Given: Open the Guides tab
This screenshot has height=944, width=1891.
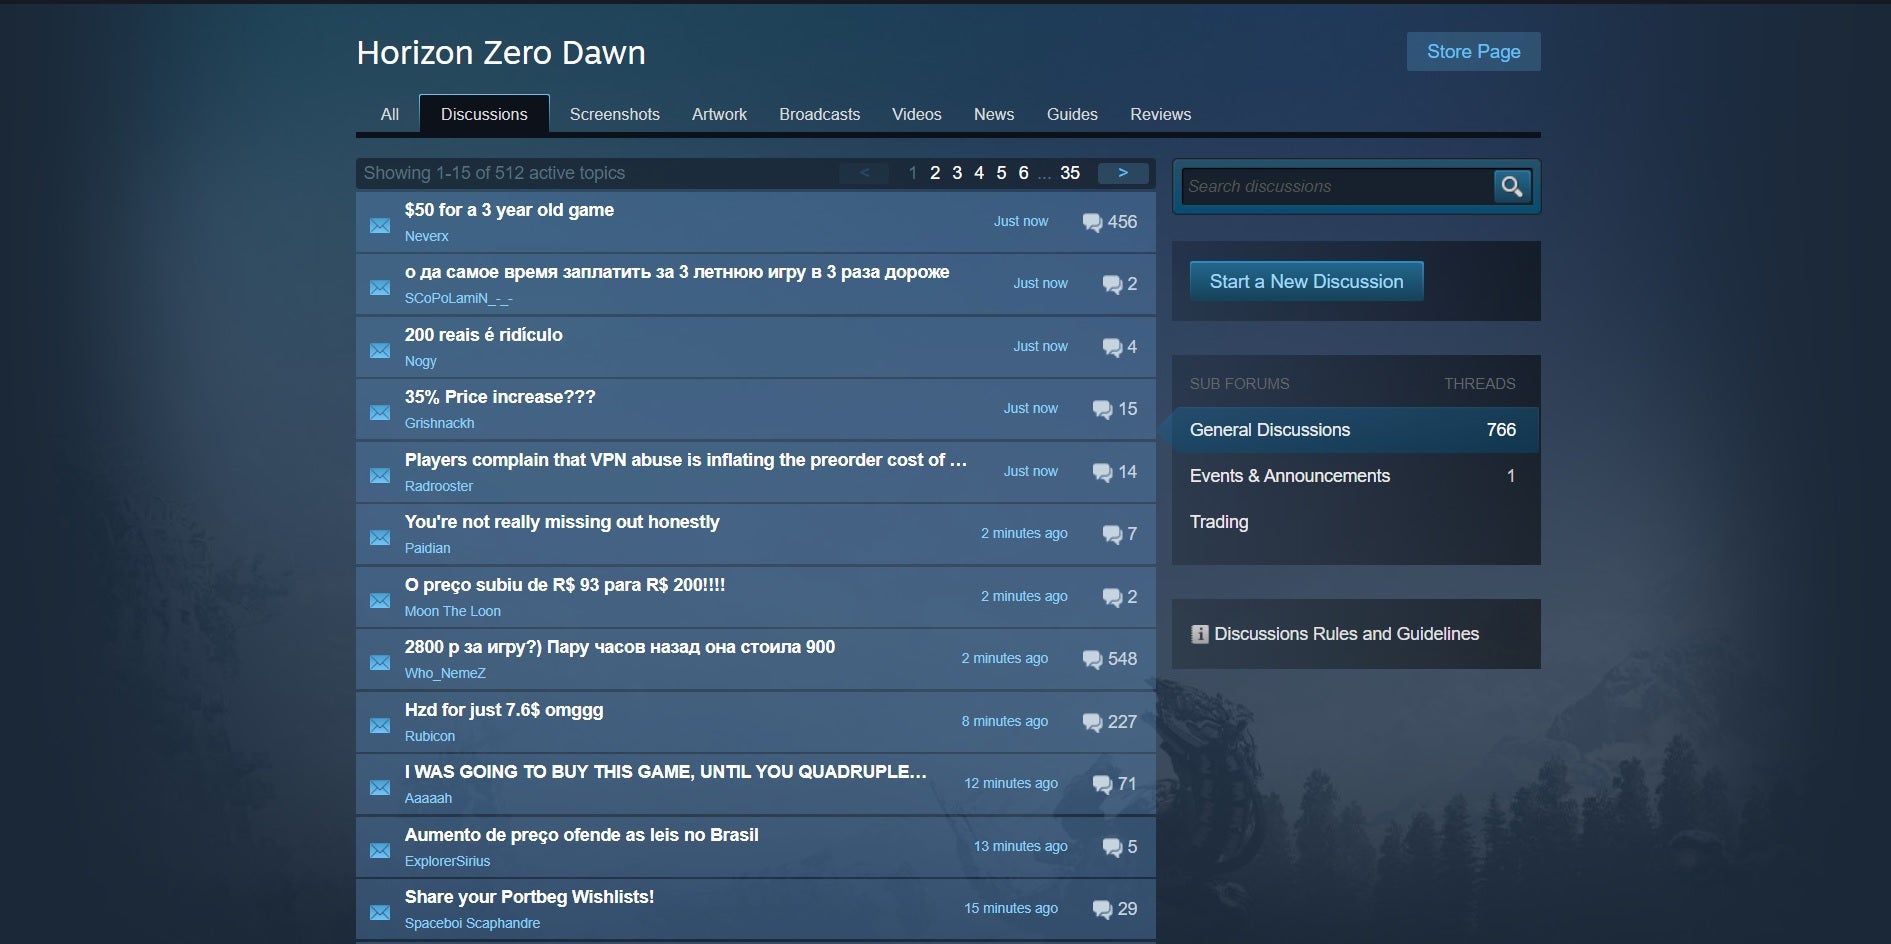Looking at the screenshot, I should coord(1071,114).
